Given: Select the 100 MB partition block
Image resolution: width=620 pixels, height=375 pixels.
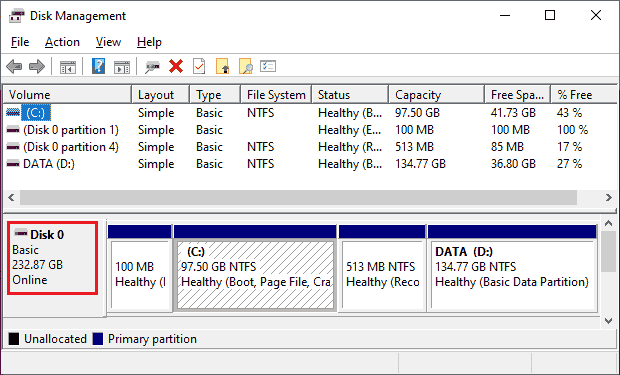Looking at the screenshot, I should (x=140, y=269).
